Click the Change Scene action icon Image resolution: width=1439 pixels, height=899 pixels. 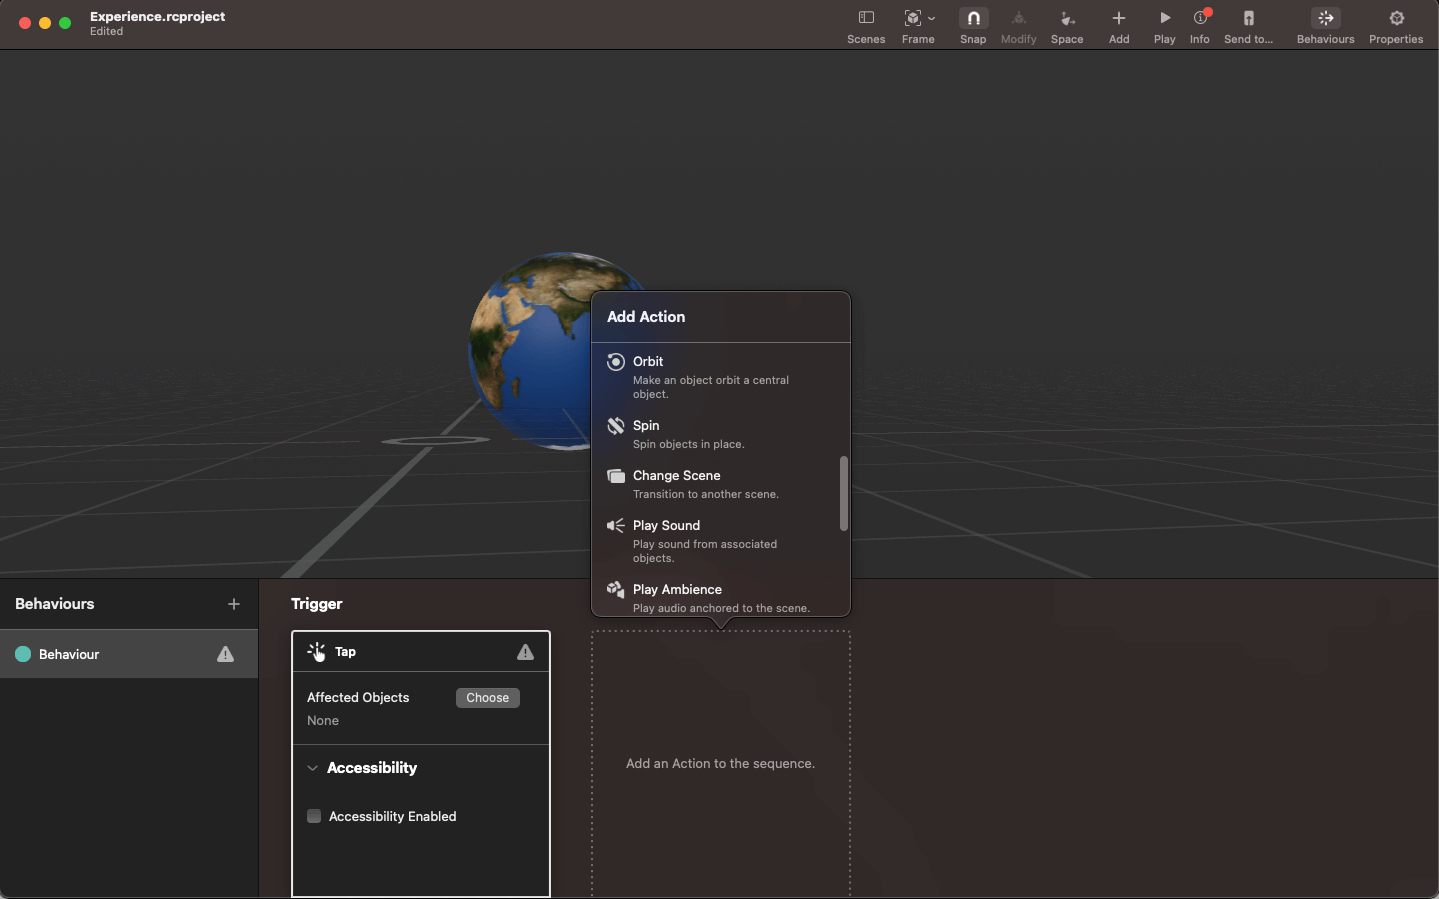click(616, 476)
